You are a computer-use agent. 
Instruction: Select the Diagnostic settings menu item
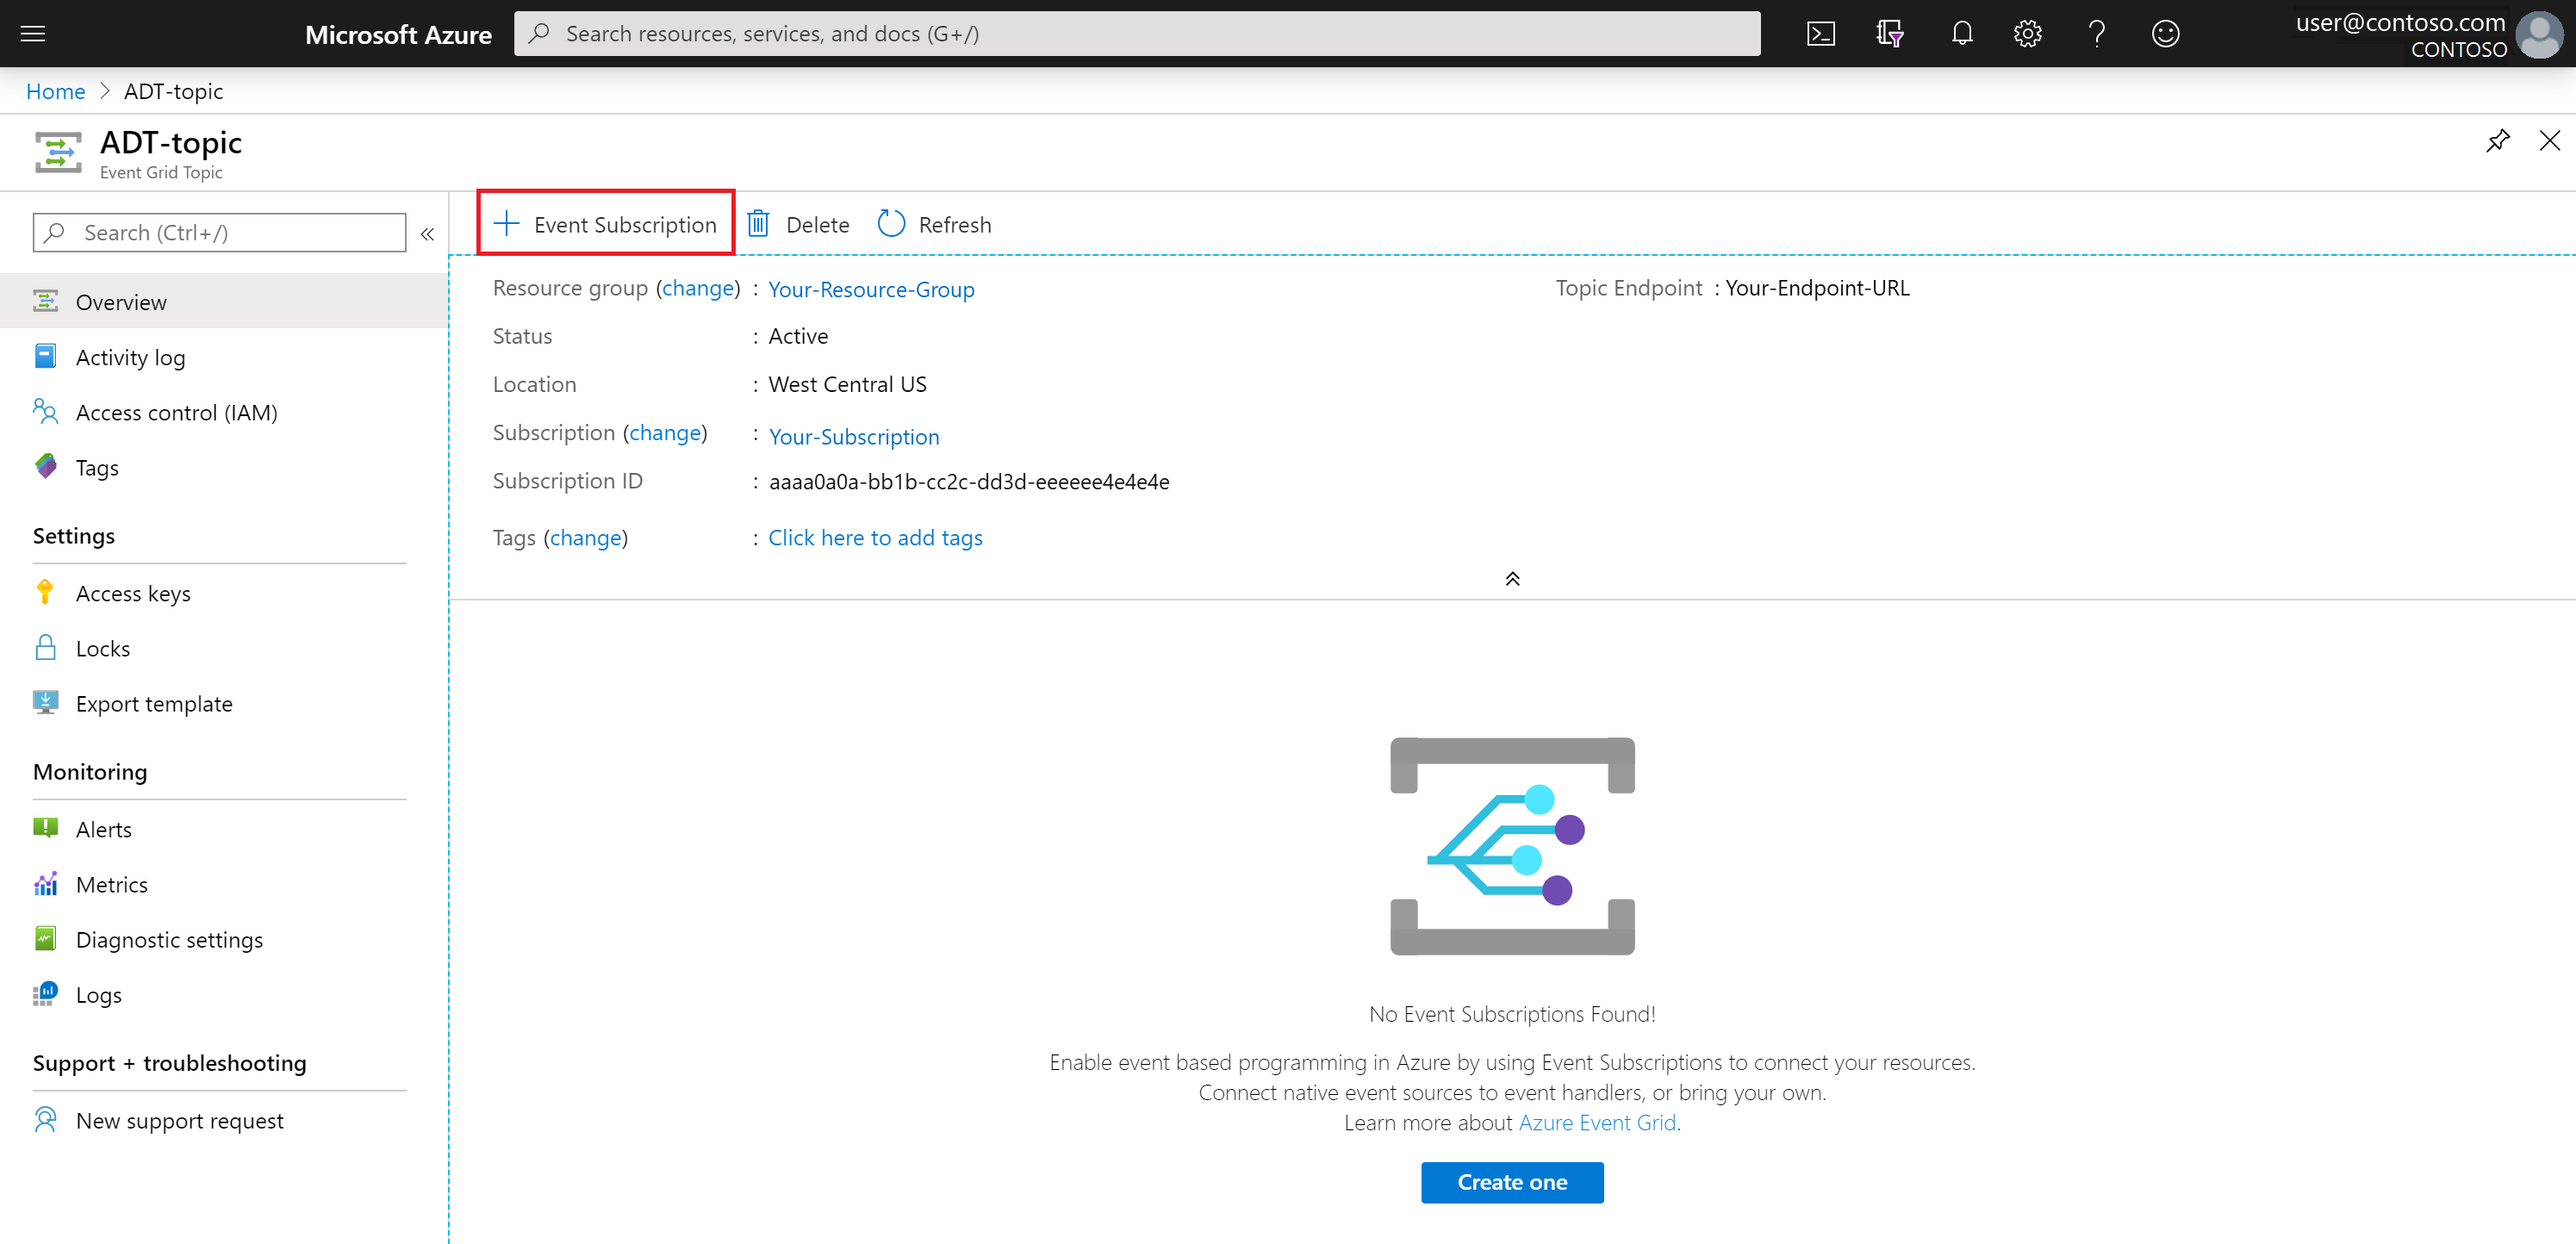coord(169,938)
